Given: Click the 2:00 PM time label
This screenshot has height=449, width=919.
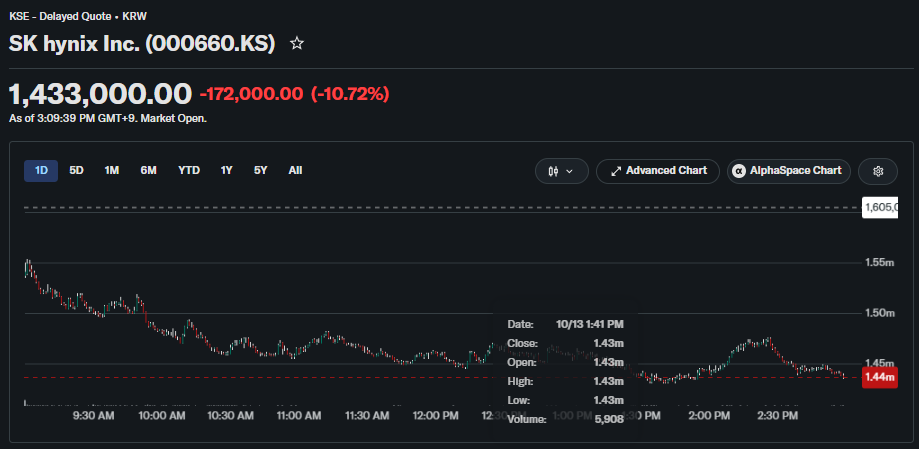Looking at the screenshot, I should (709, 416).
